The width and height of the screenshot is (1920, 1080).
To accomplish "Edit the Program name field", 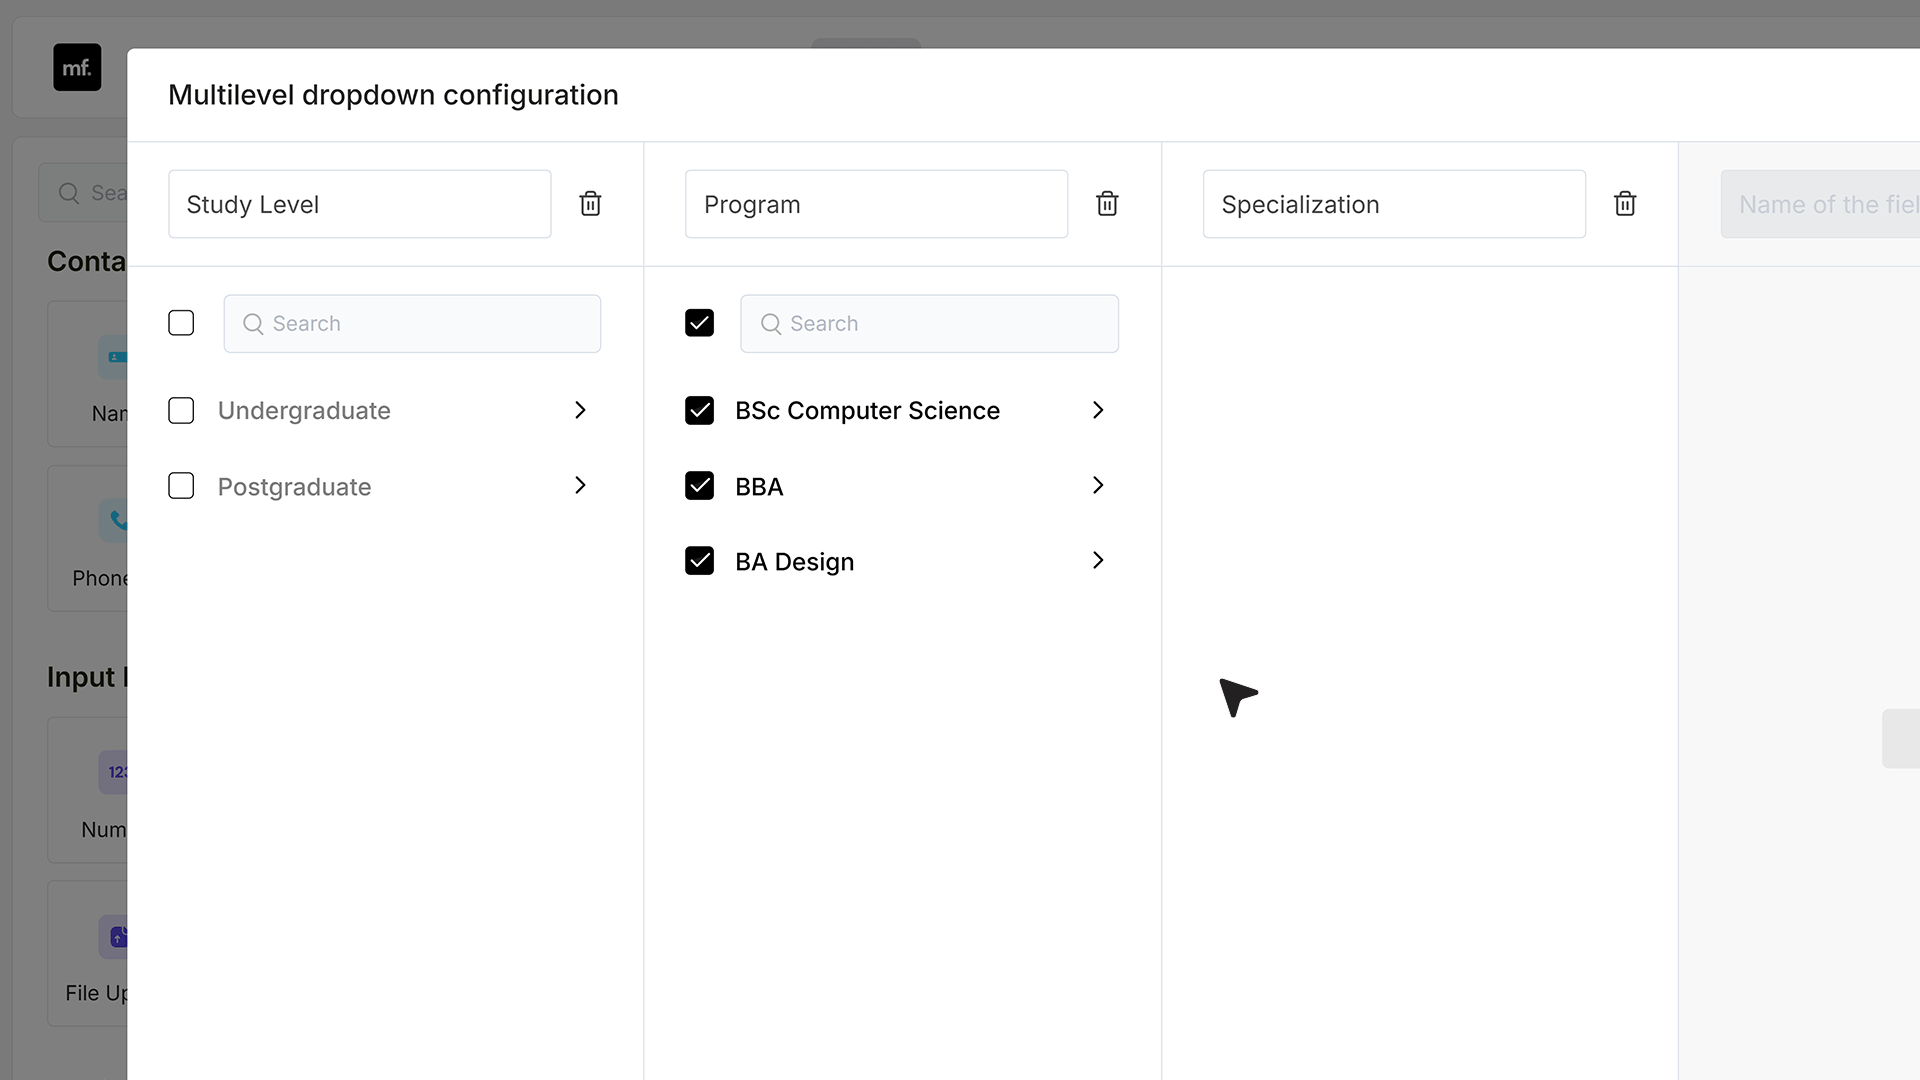I will coord(876,204).
